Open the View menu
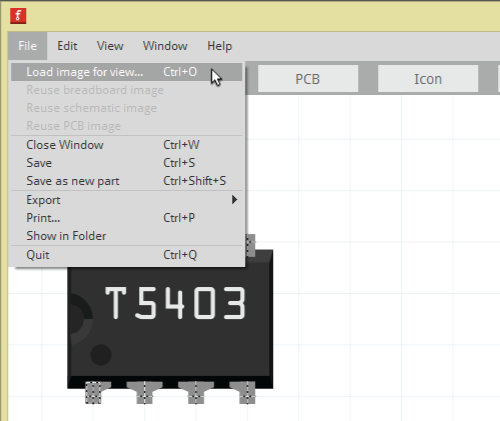This screenshot has width=500, height=421. [110, 46]
